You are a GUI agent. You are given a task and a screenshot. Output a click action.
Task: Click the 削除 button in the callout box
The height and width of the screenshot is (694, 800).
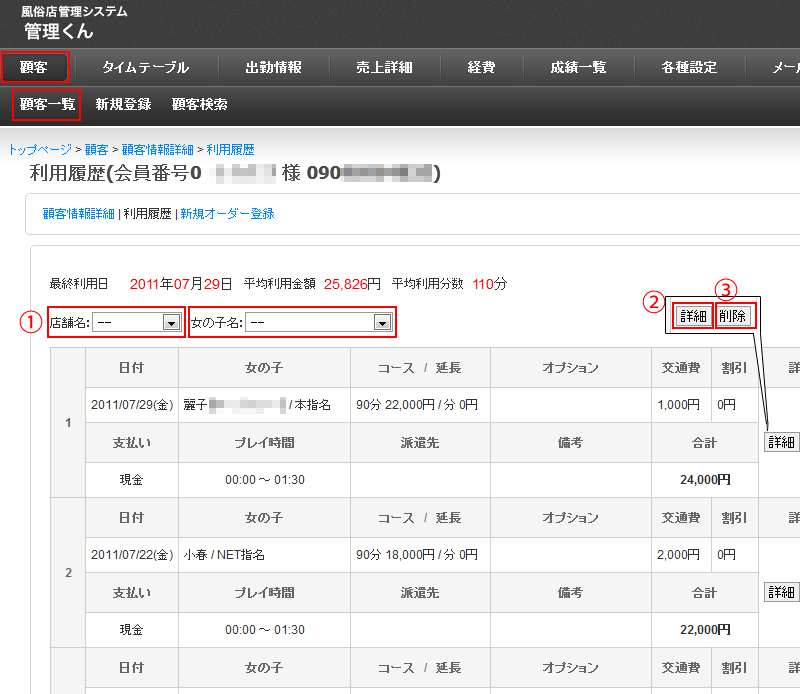[733, 316]
